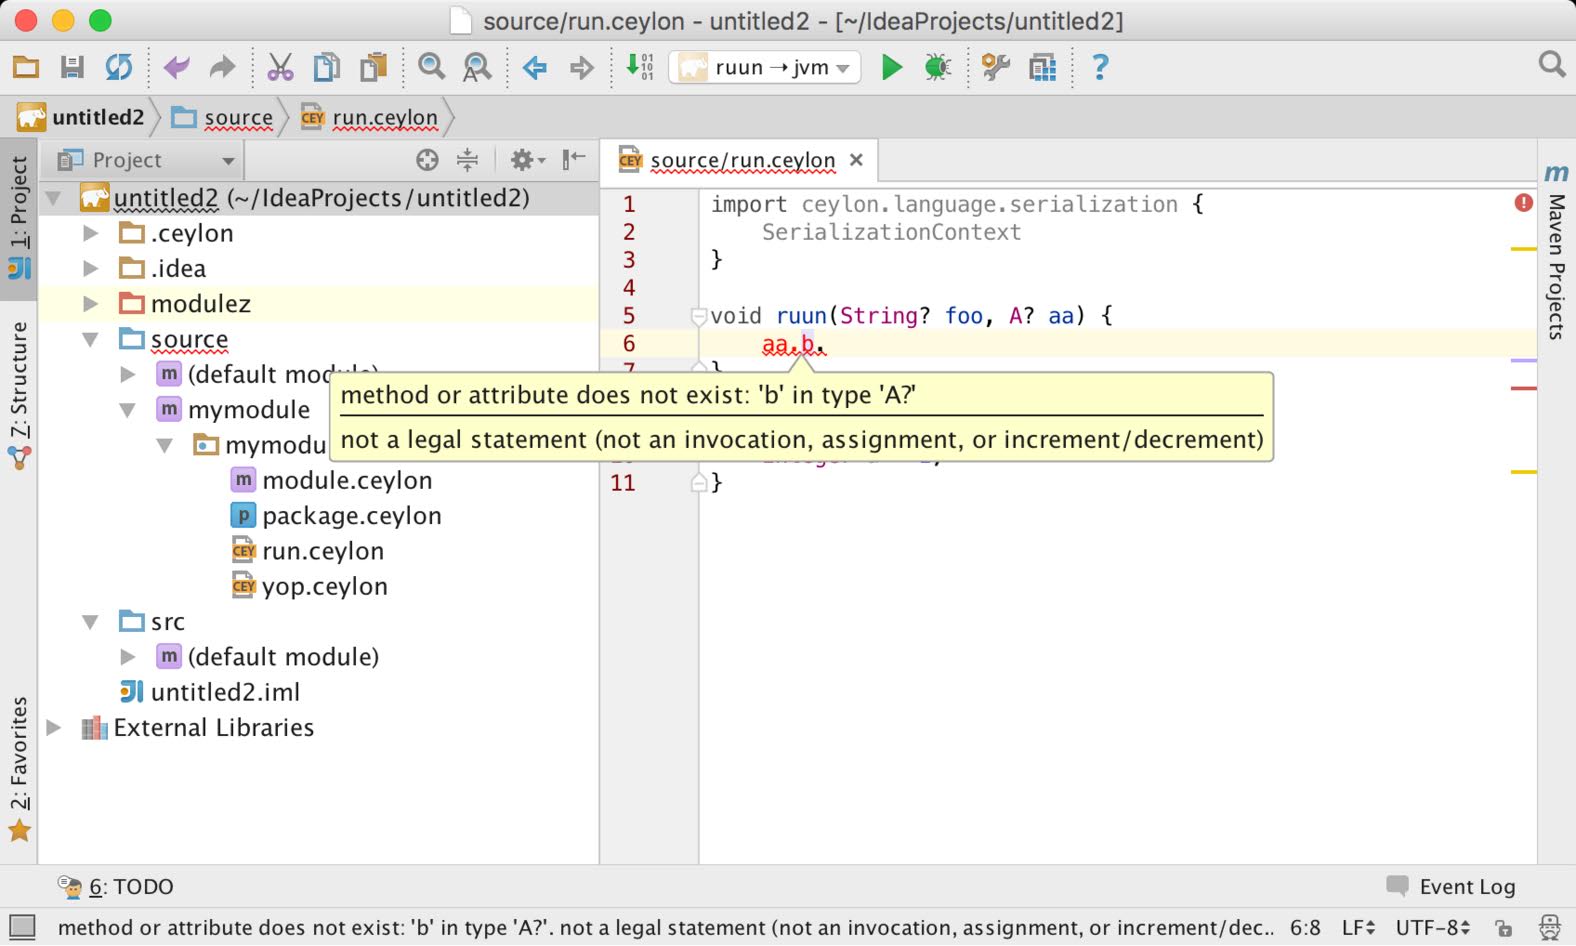The height and width of the screenshot is (946, 1576).
Task: Expand External Libraries node
Action: 54,728
